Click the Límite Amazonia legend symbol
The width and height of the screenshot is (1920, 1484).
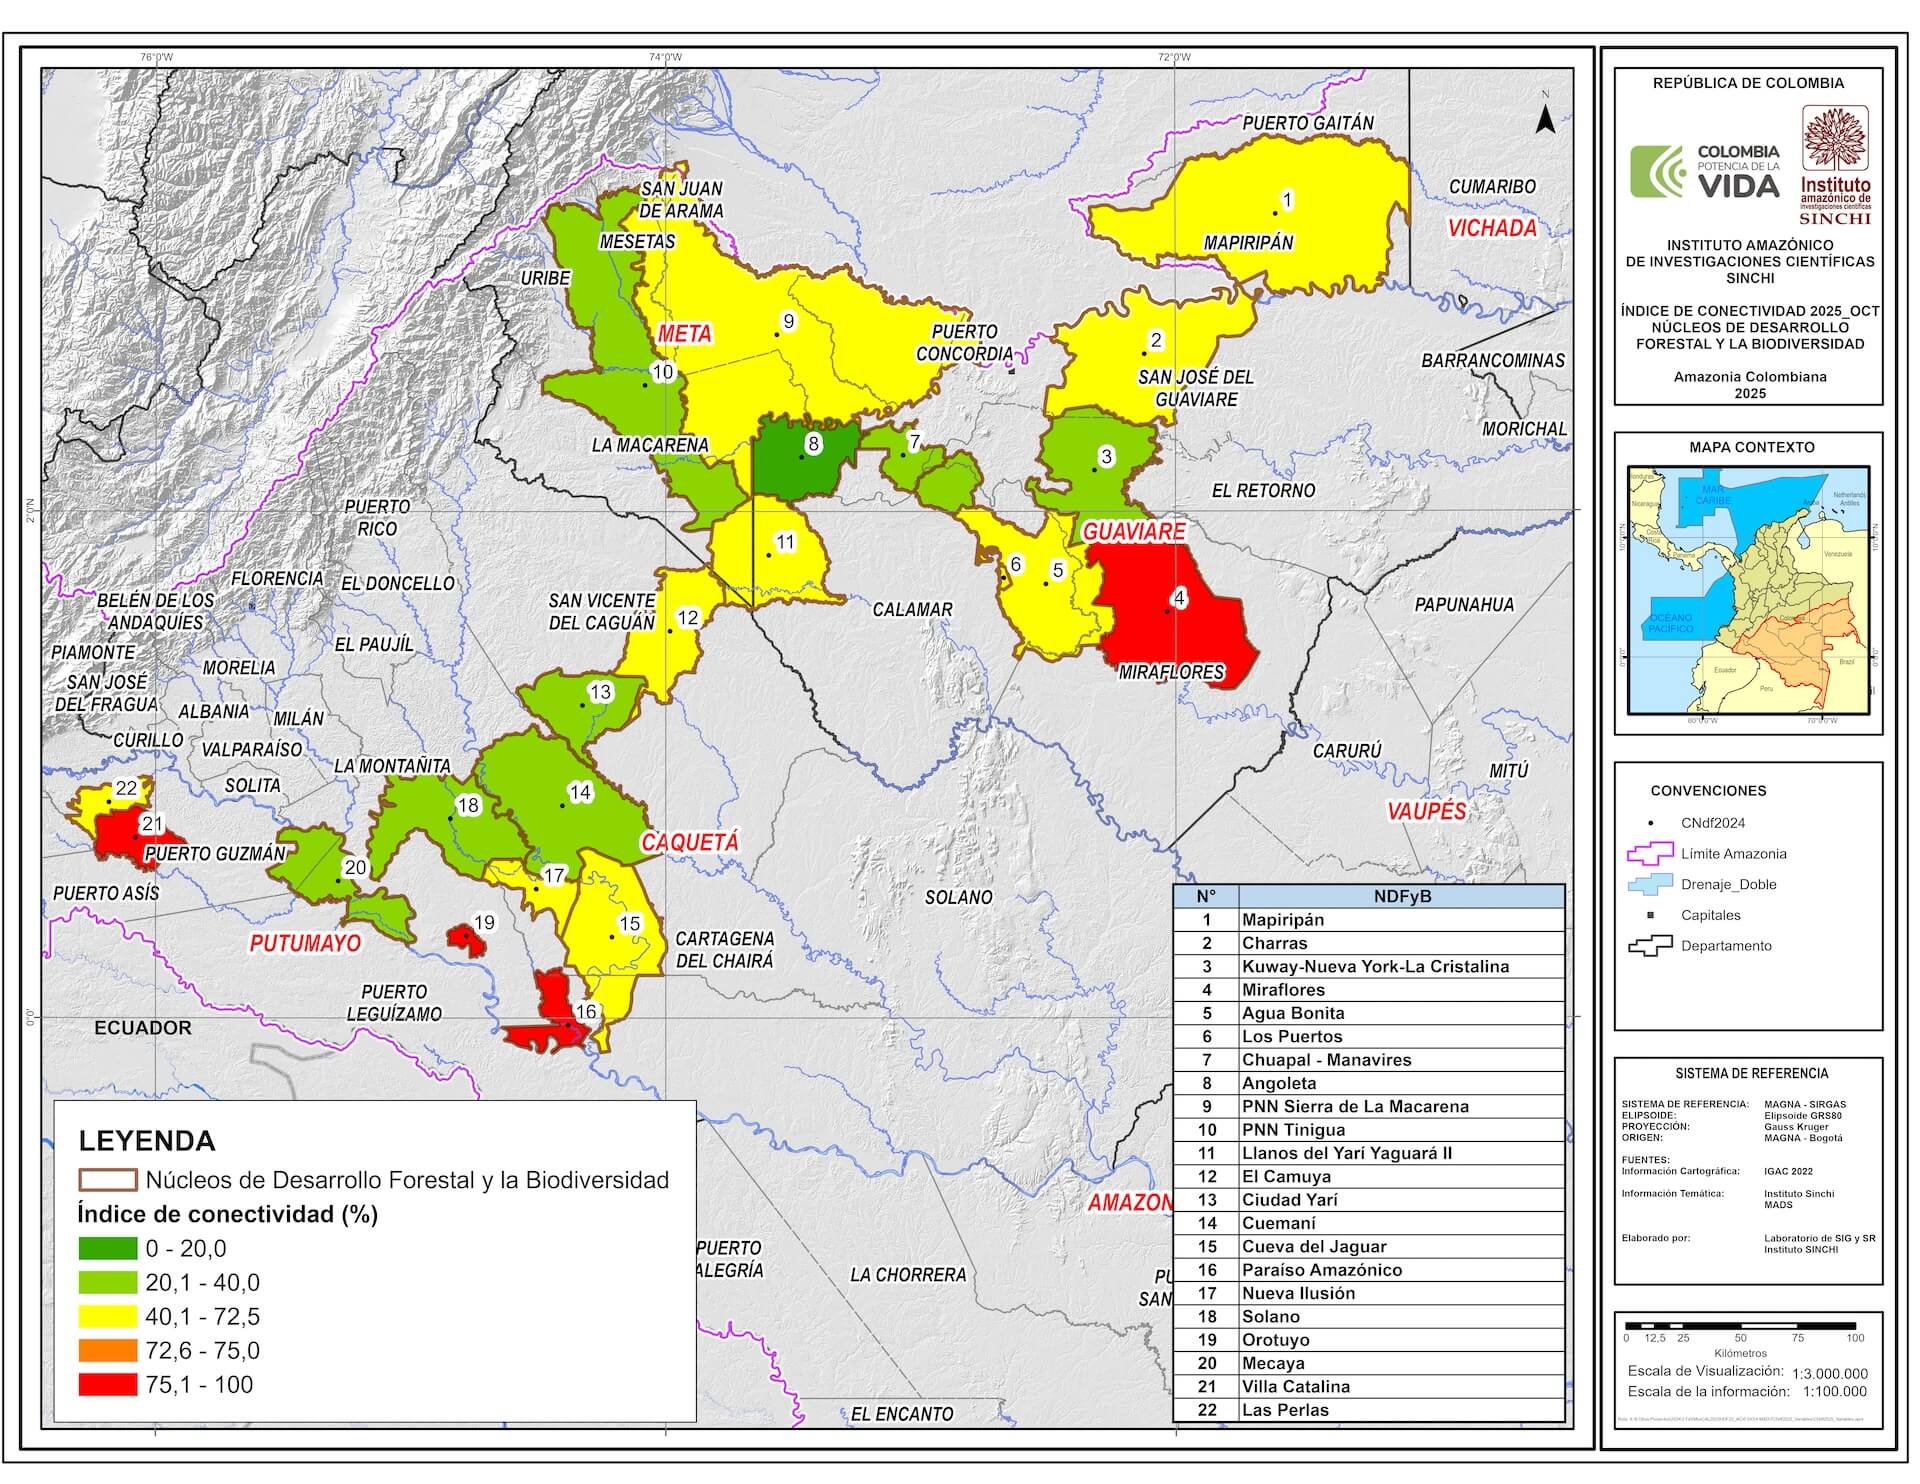(x=1650, y=853)
